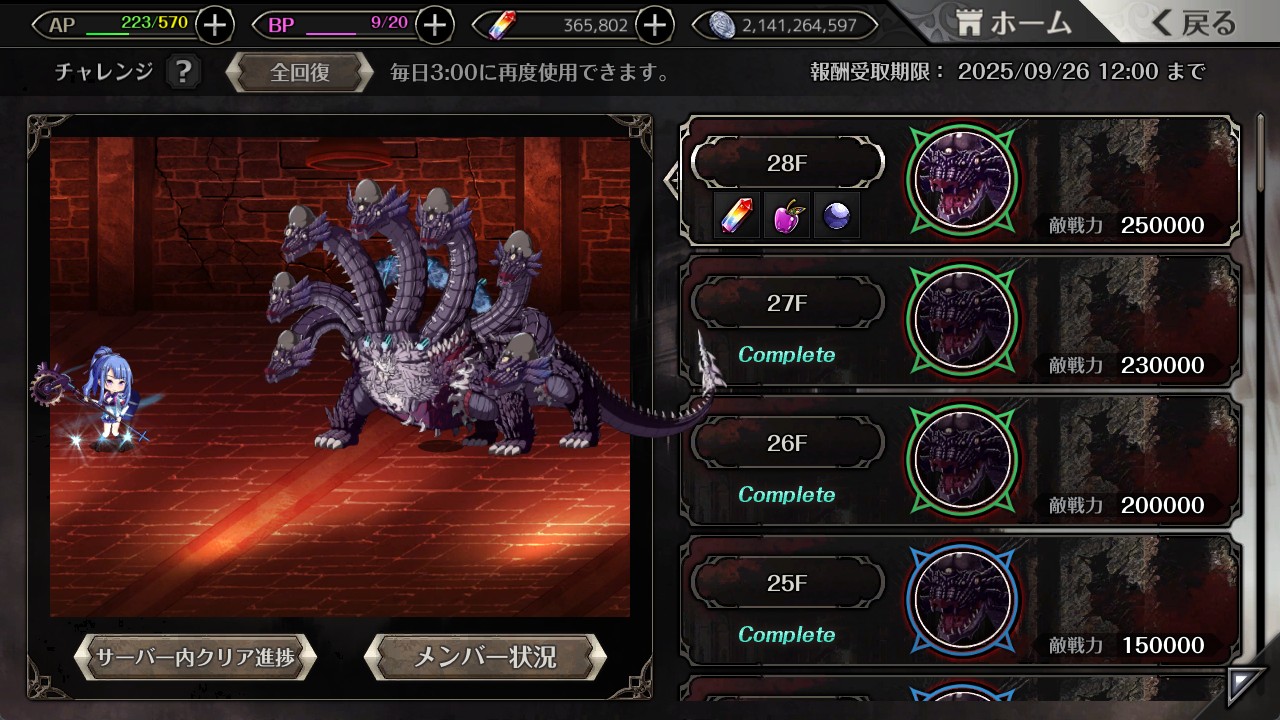Tap the plus icon beside AP gauge

tap(215, 25)
